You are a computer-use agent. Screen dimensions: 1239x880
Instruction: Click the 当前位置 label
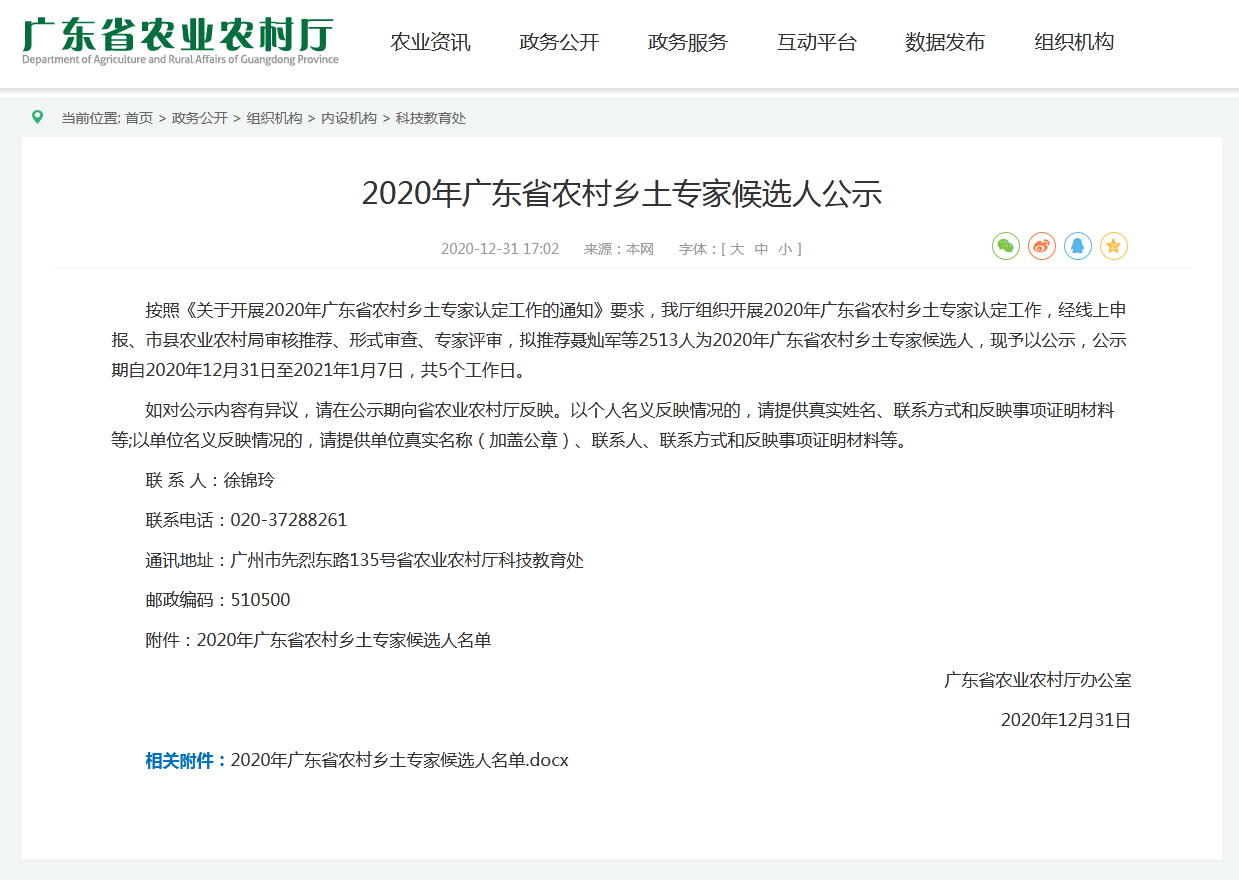(x=91, y=118)
